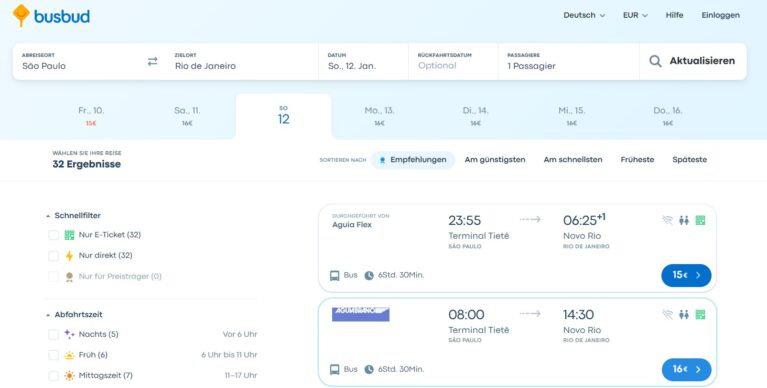Click E-Ticket icon in Schnellfilter
Image resolution: width=767 pixels, height=388 pixels.
[x=69, y=235]
